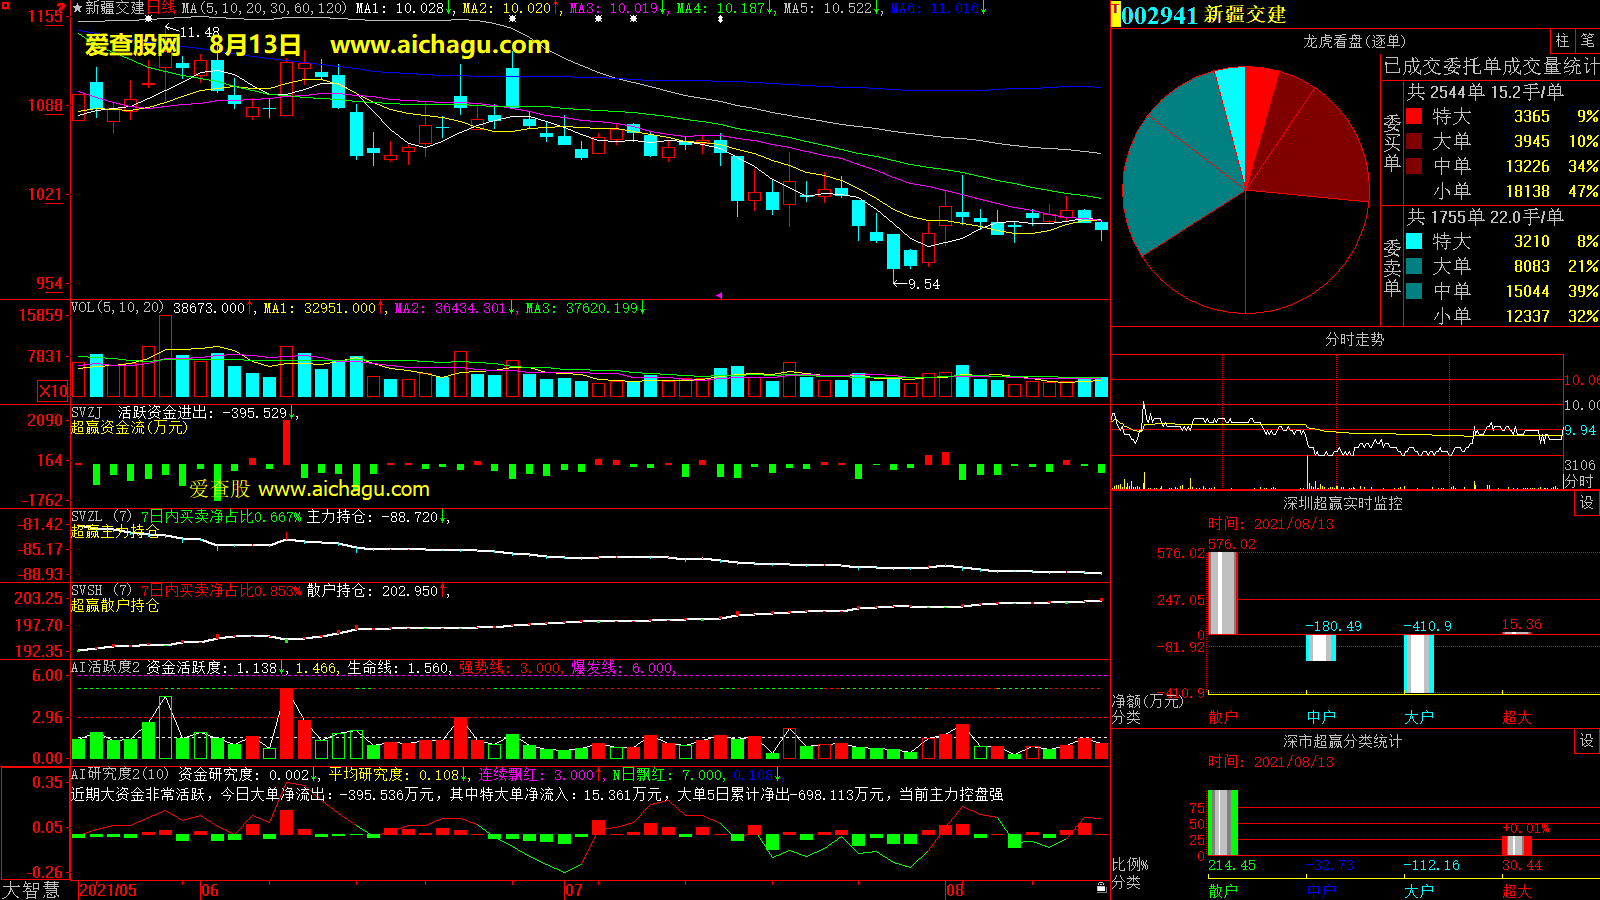The height and width of the screenshot is (900, 1600).
Task: Click the yellow T marker beside 002941
Action: tap(1116, 14)
